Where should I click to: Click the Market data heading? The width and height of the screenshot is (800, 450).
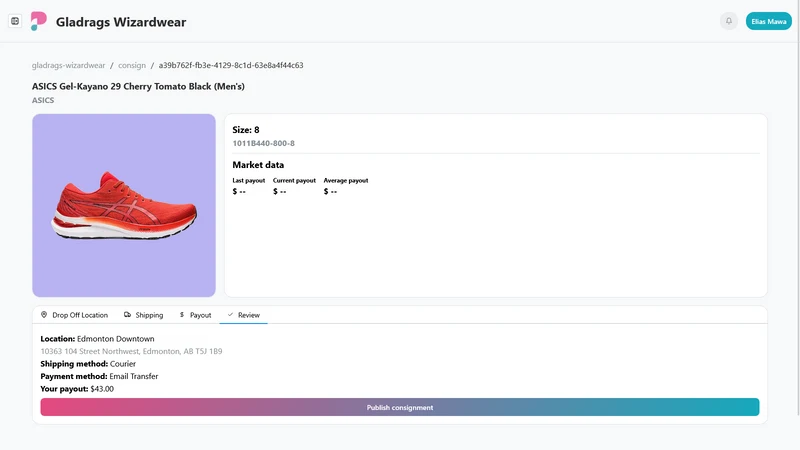(x=258, y=165)
